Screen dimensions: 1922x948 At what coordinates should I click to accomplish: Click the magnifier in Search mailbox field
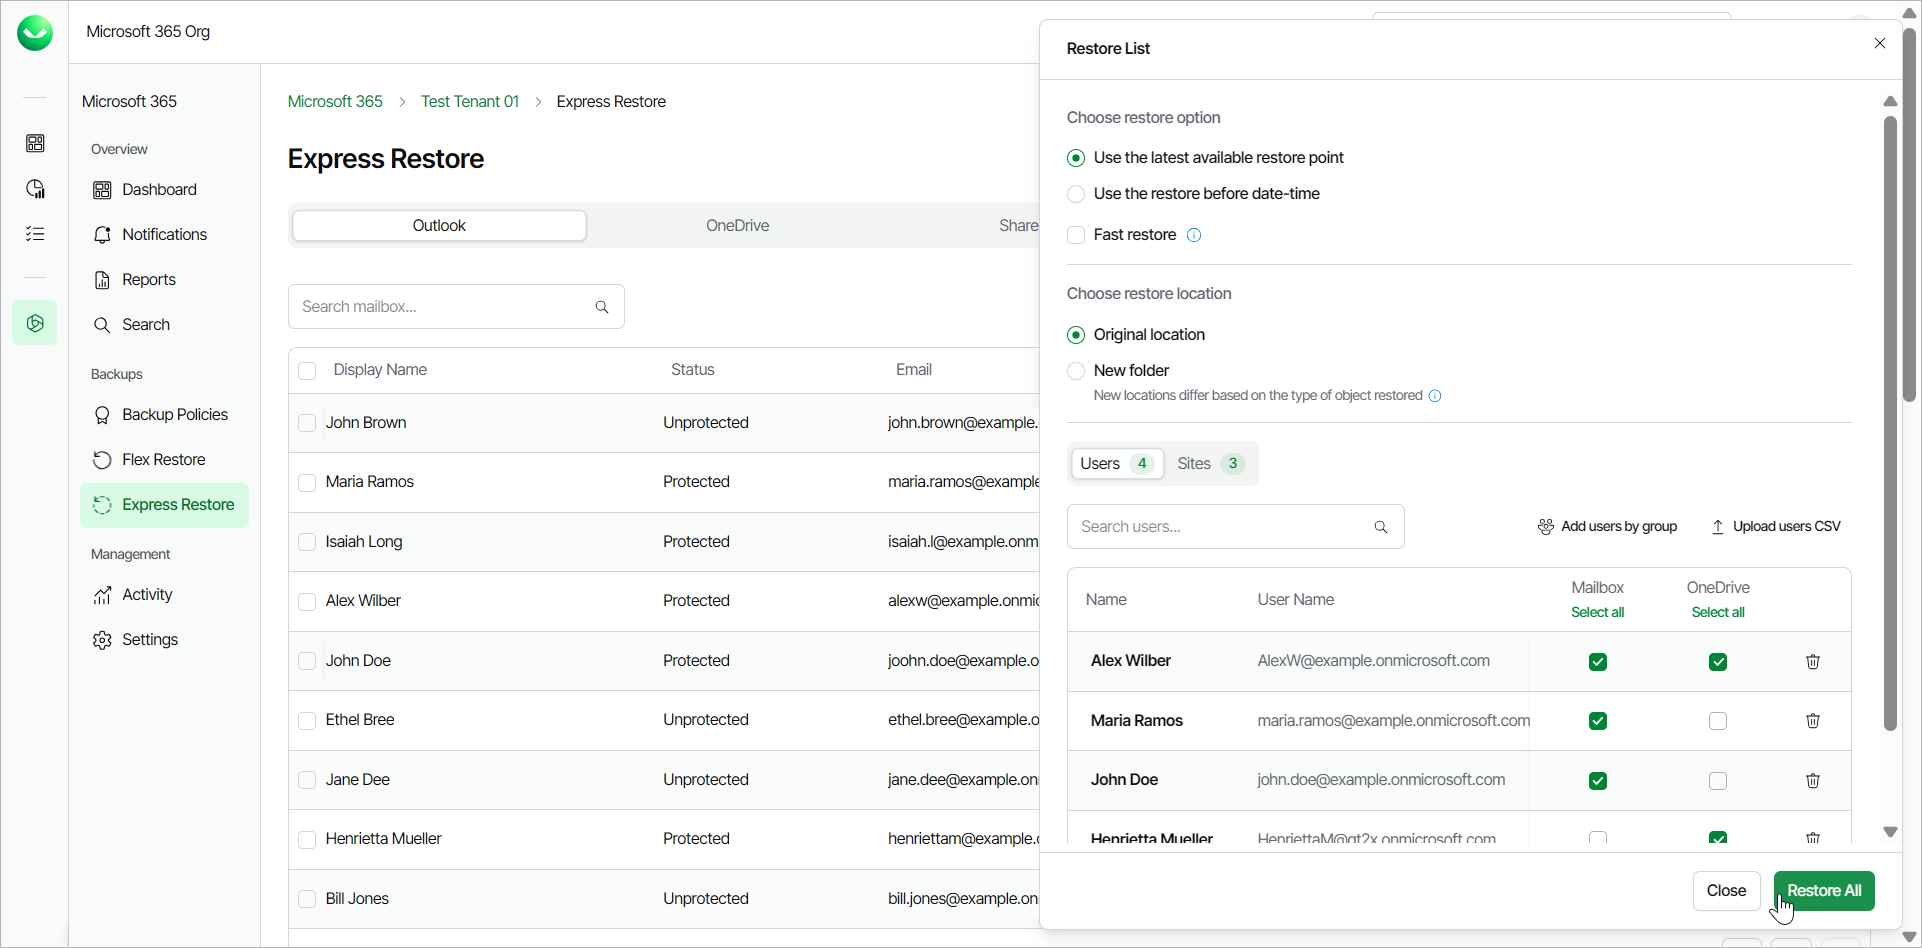602,307
